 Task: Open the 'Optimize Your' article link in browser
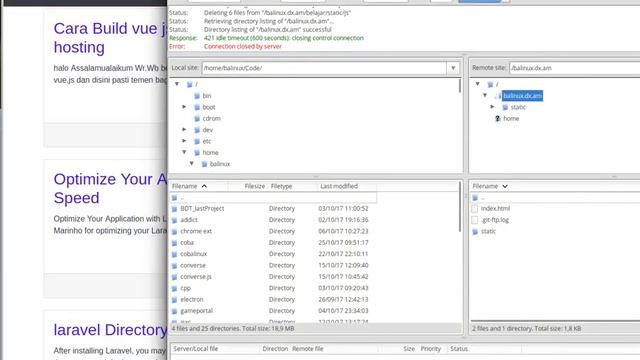click(110, 188)
